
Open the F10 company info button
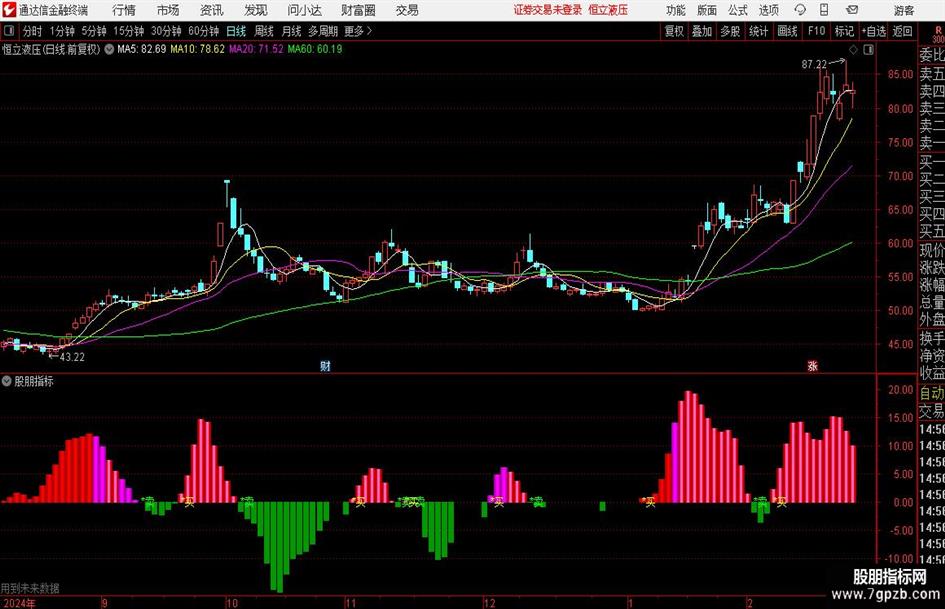tap(816, 31)
